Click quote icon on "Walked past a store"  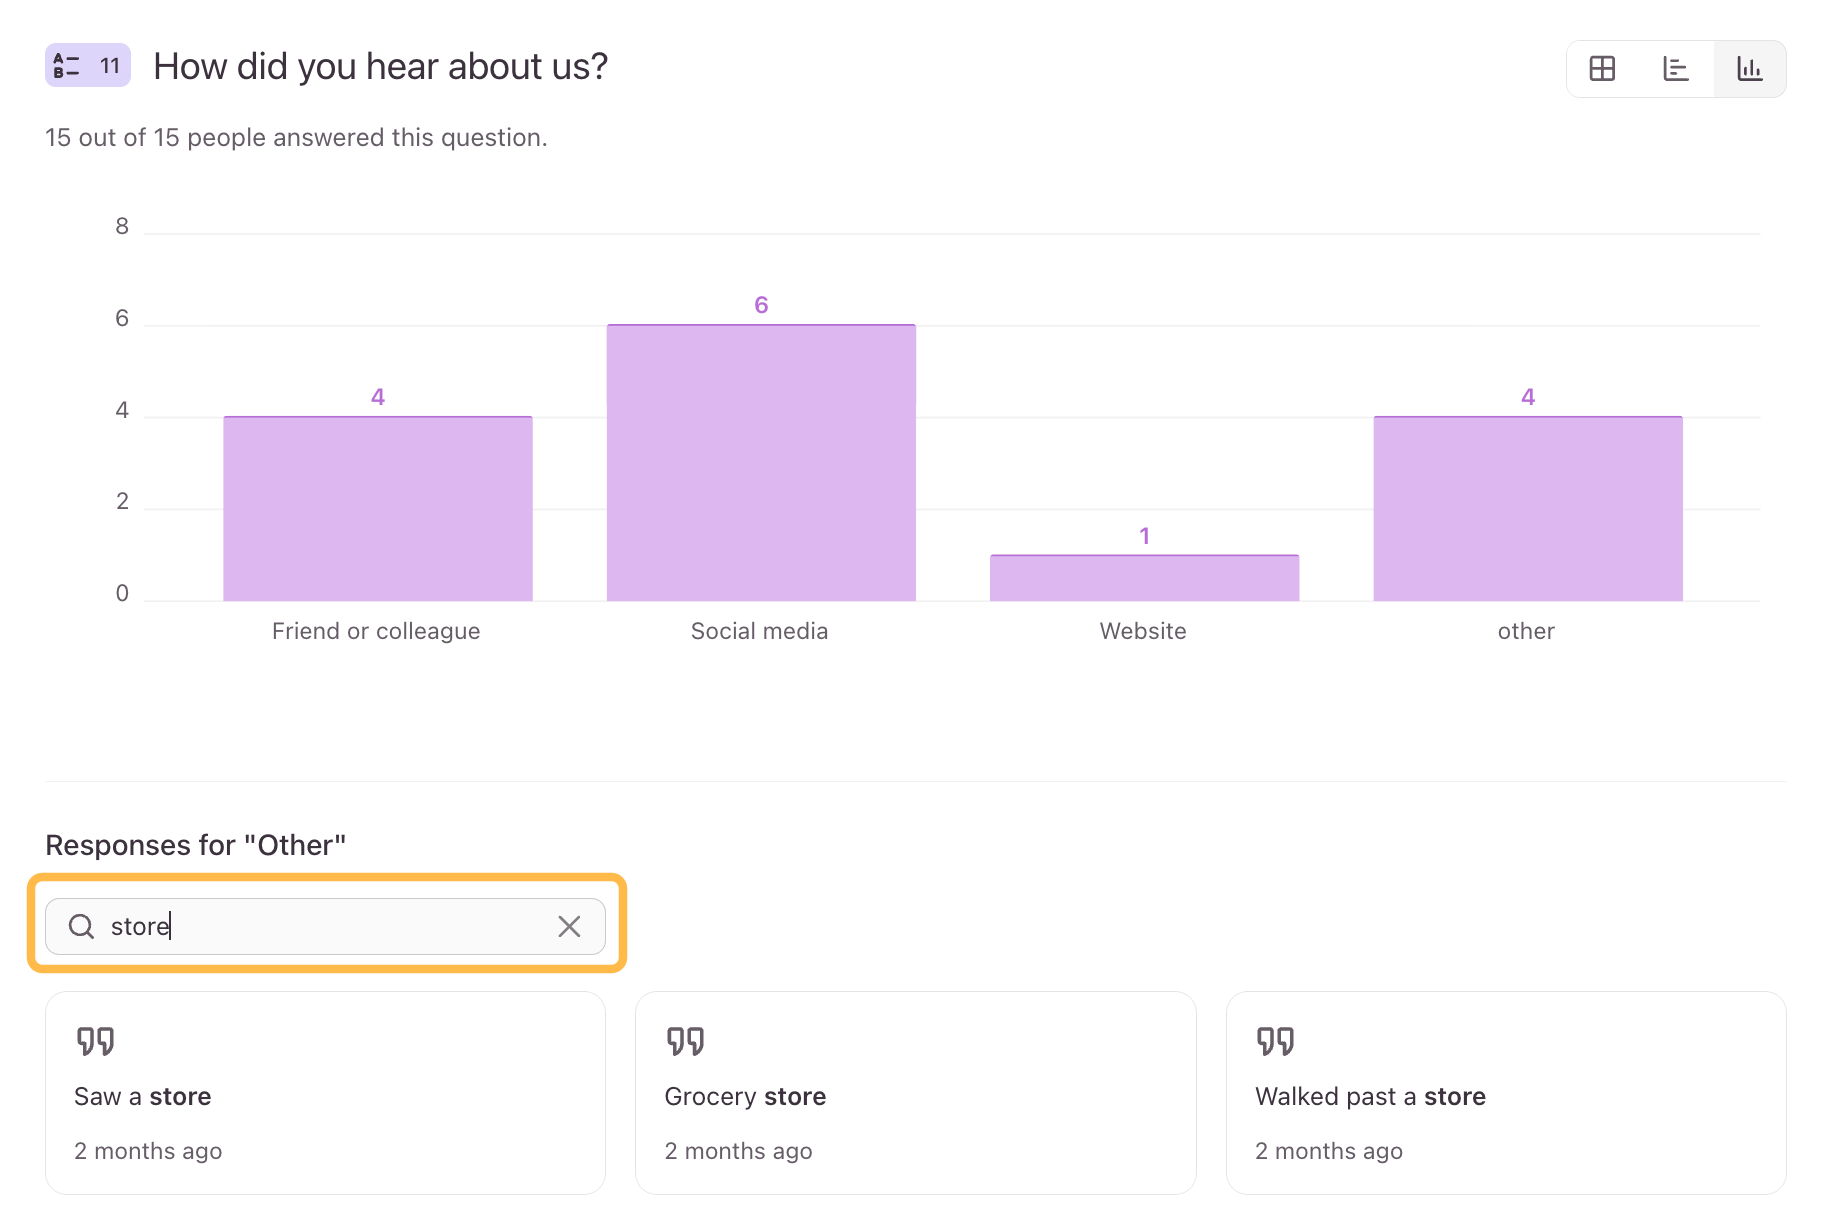point(1276,1041)
